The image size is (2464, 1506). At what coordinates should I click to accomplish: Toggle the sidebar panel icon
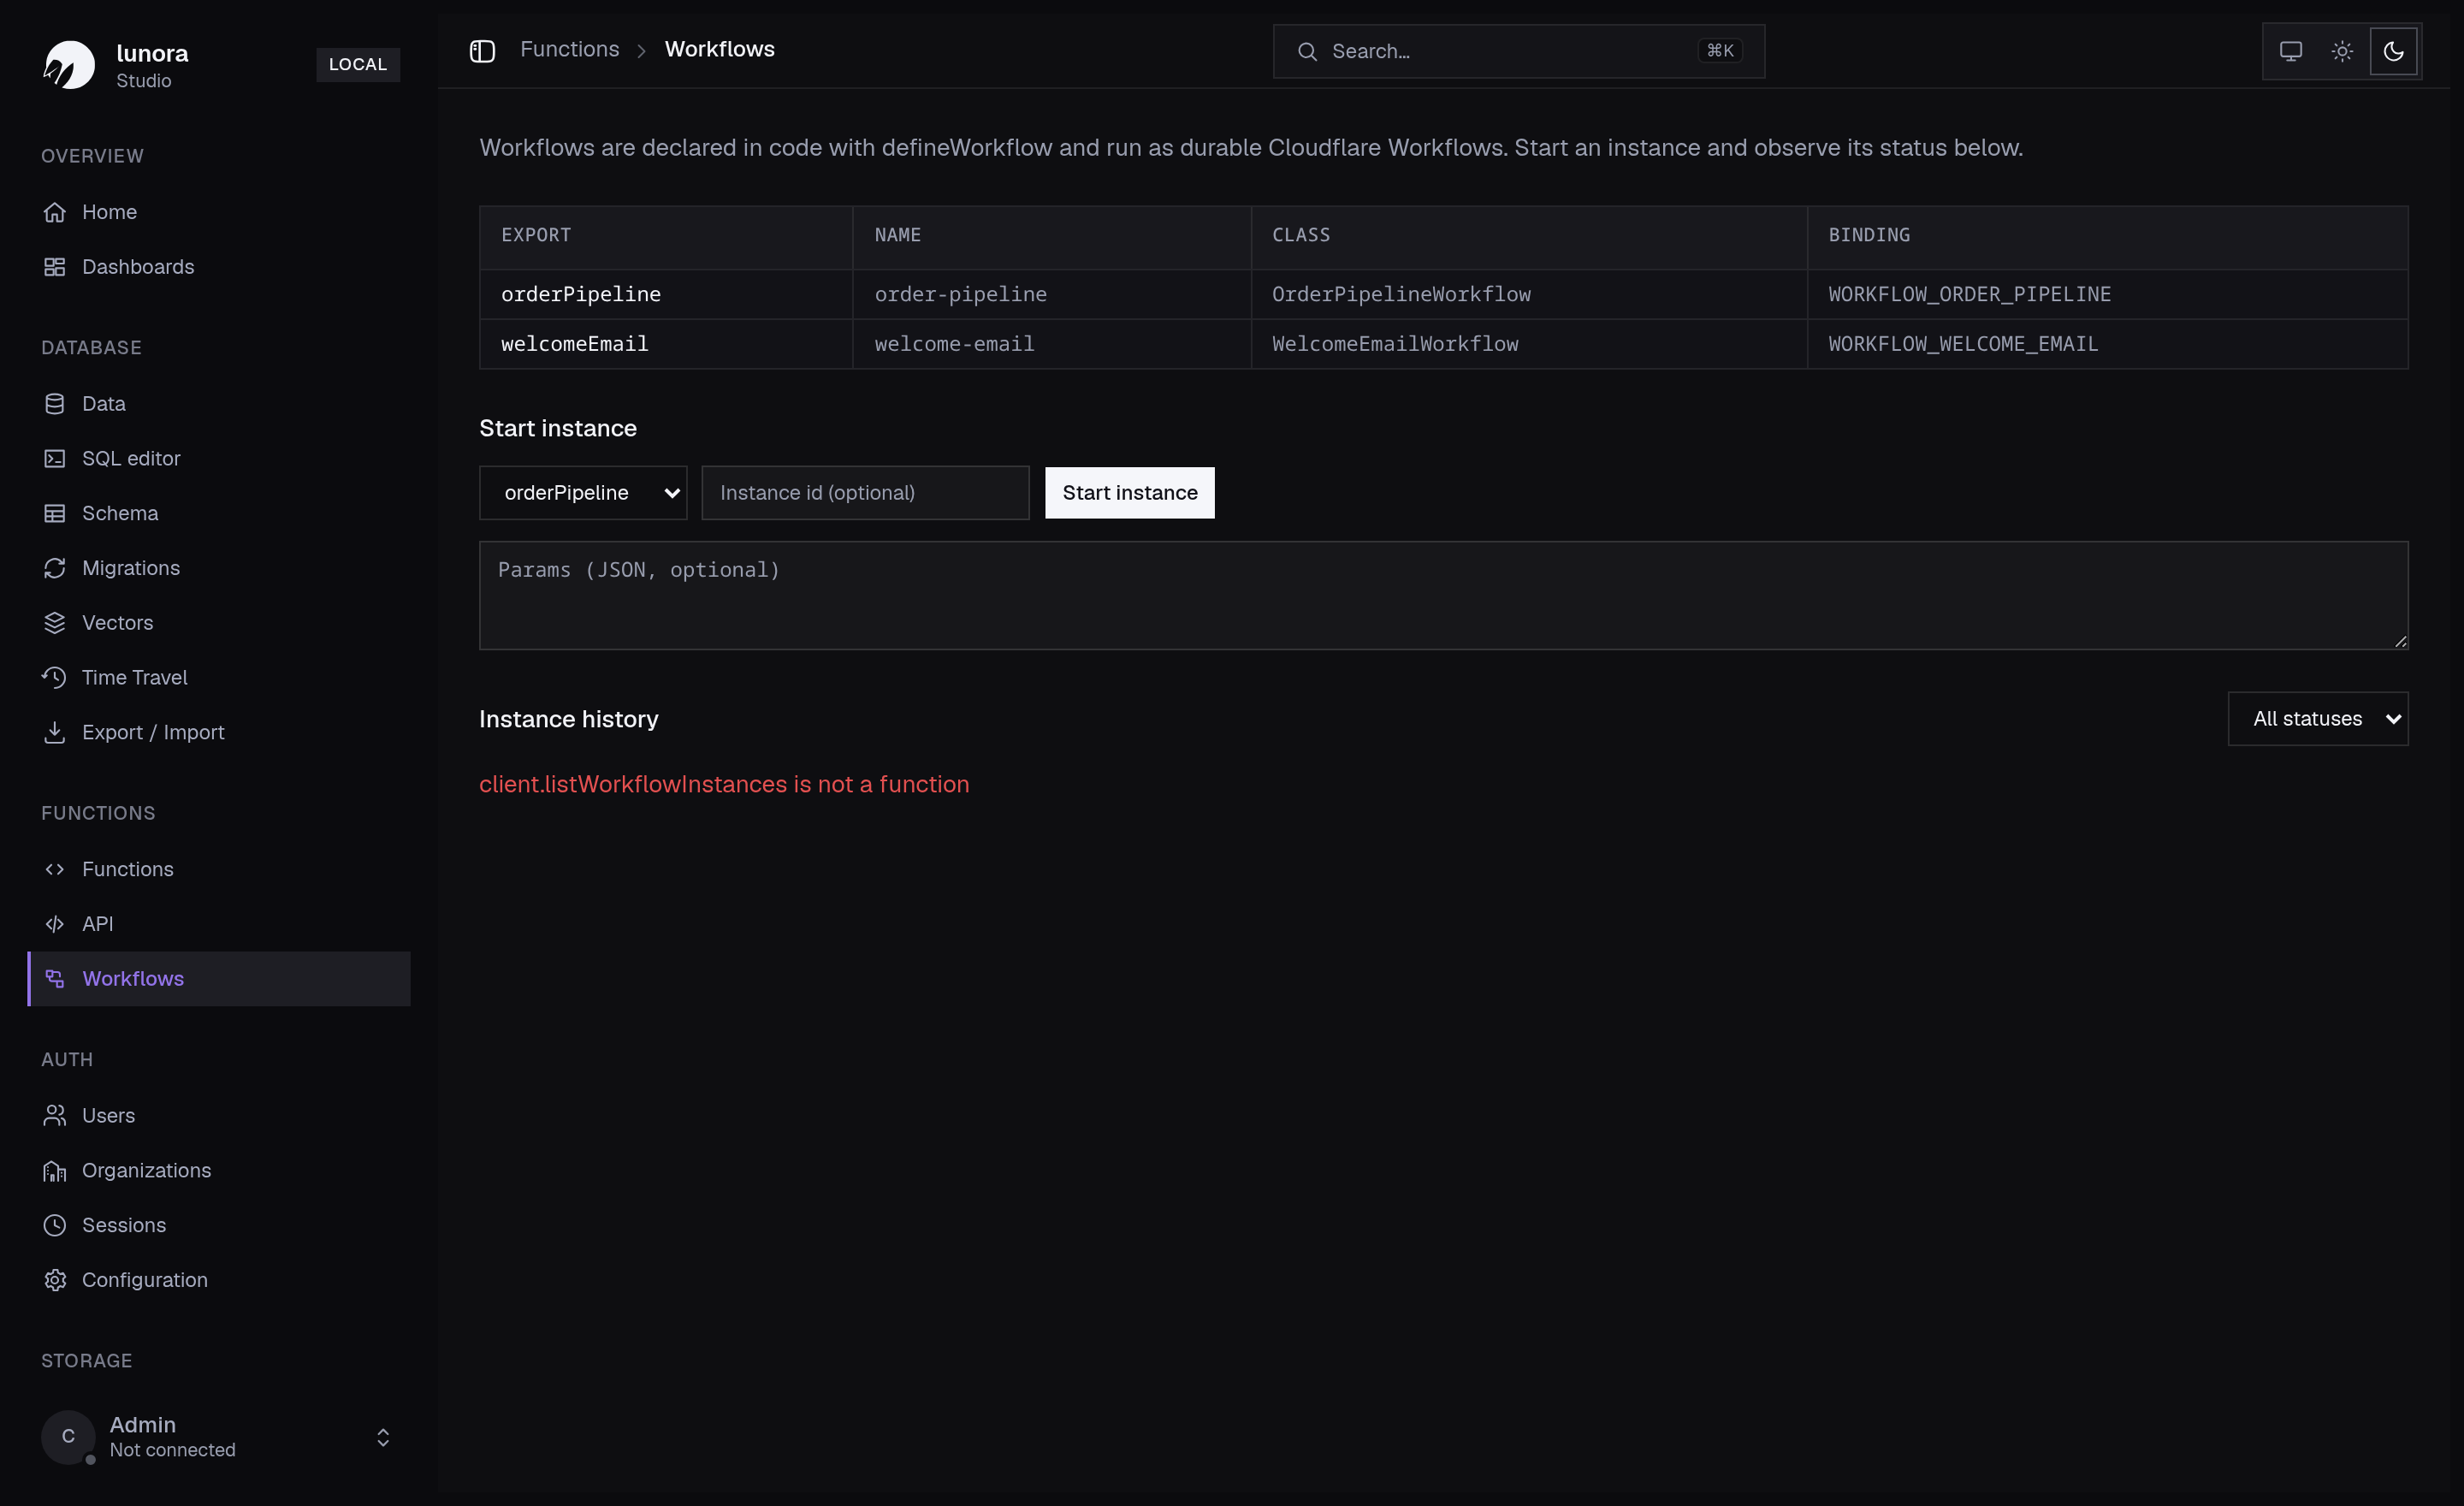[x=482, y=51]
